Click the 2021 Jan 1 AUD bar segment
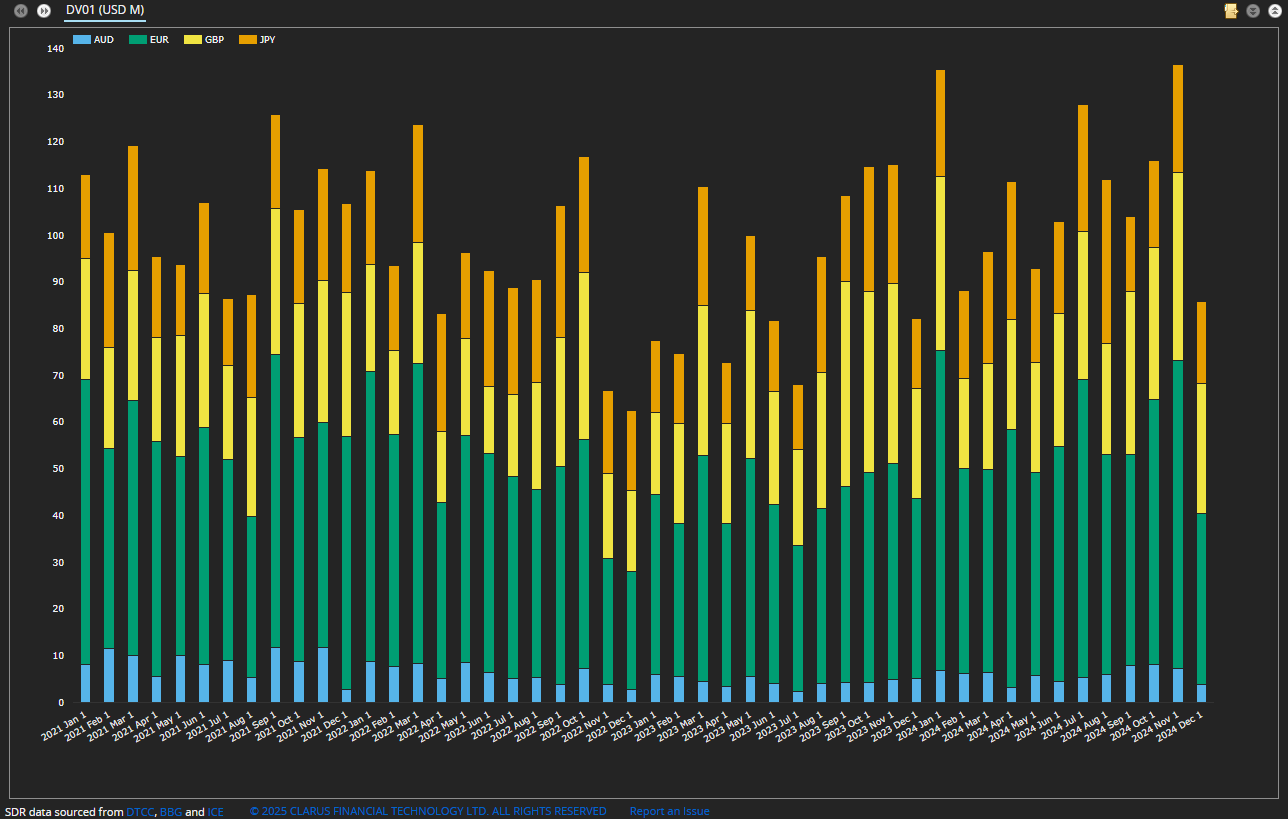 coord(86,683)
